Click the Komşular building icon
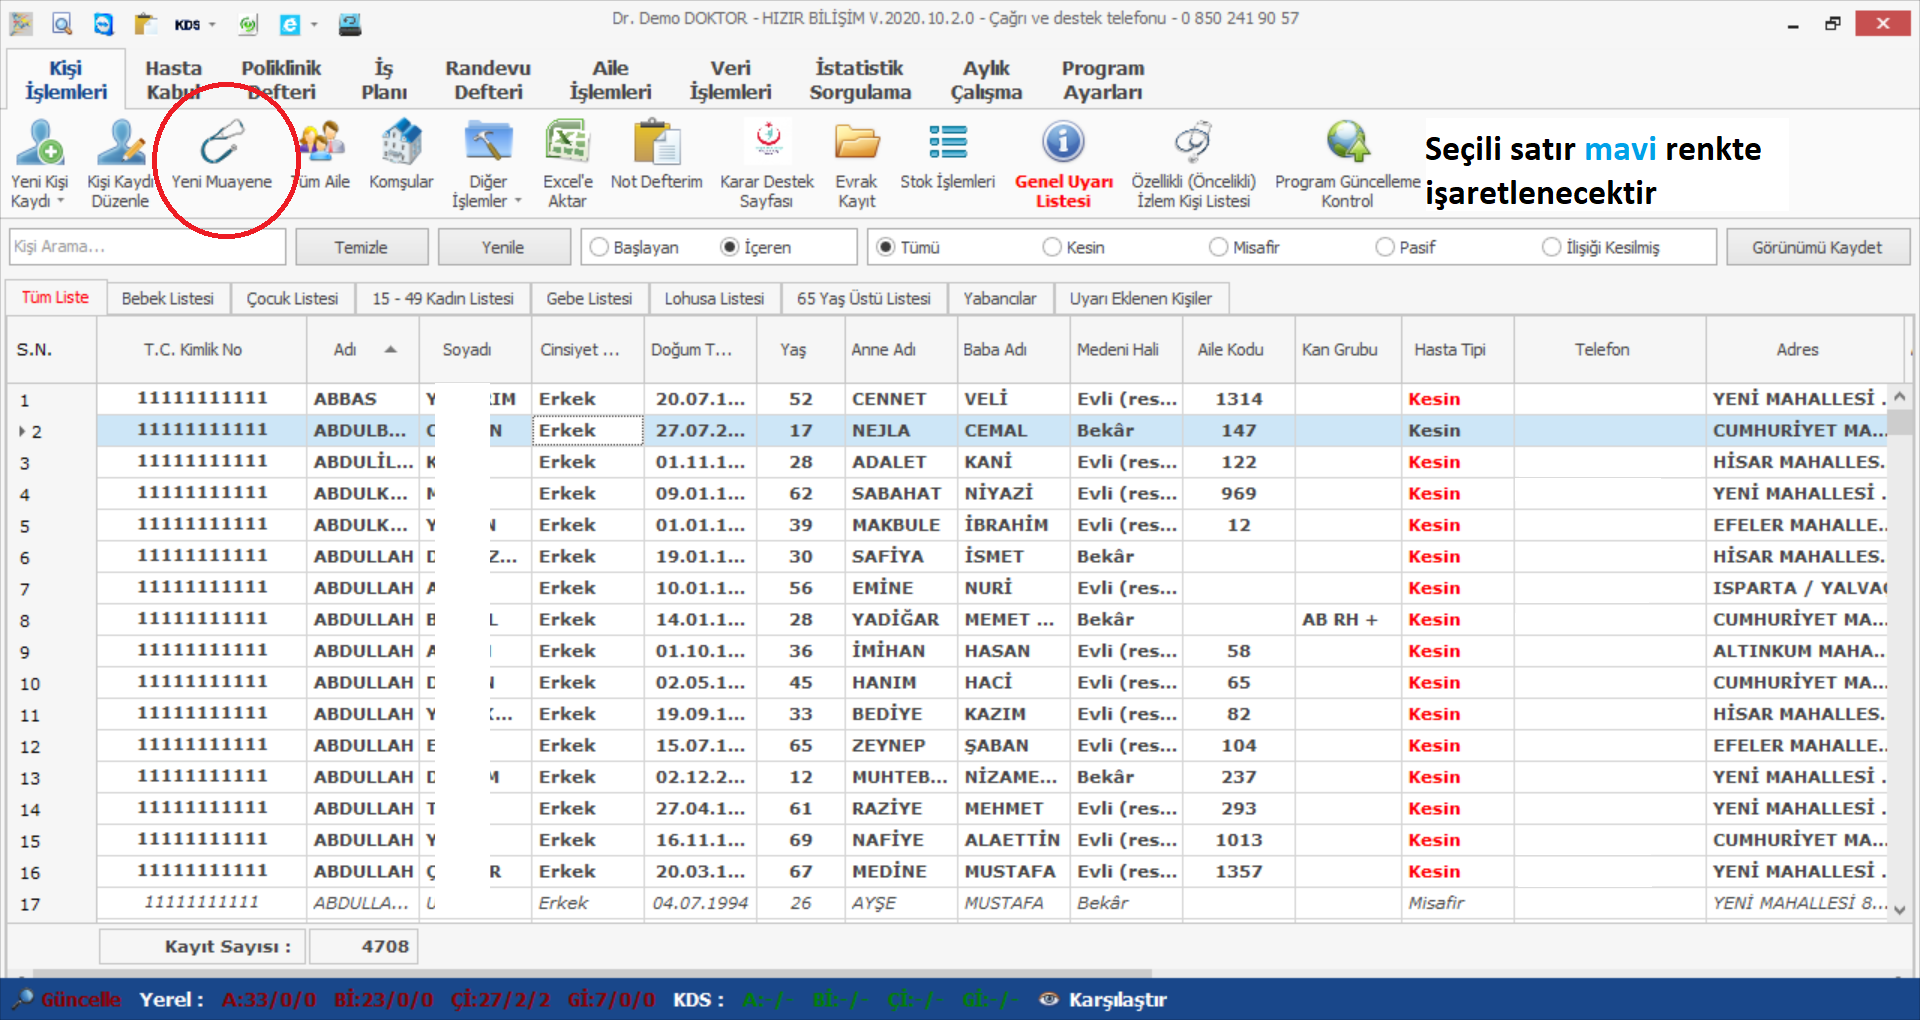 tap(401, 143)
